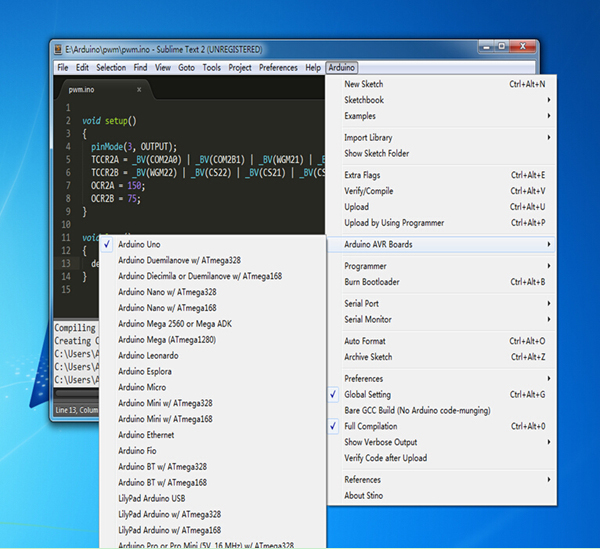Select the Arduino Fio board

pyautogui.click(x=213, y=451)
